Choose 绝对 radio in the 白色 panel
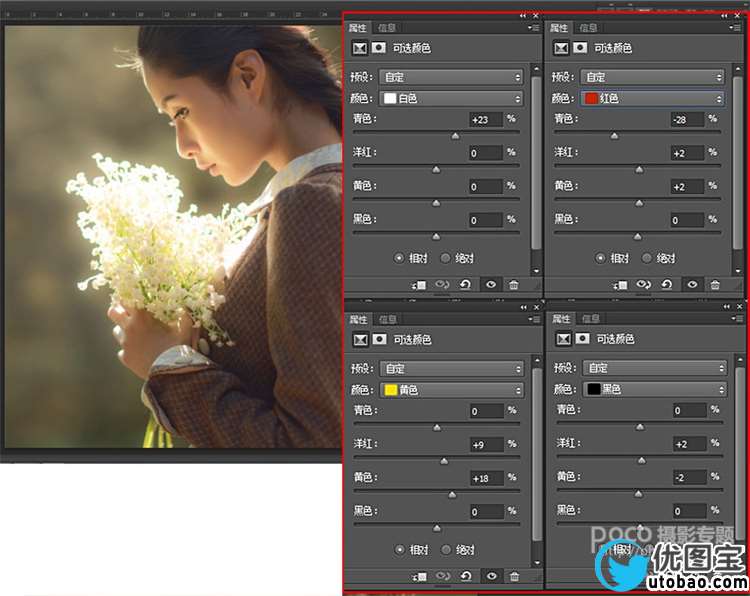The image size is (750, 596). (445, 258)
